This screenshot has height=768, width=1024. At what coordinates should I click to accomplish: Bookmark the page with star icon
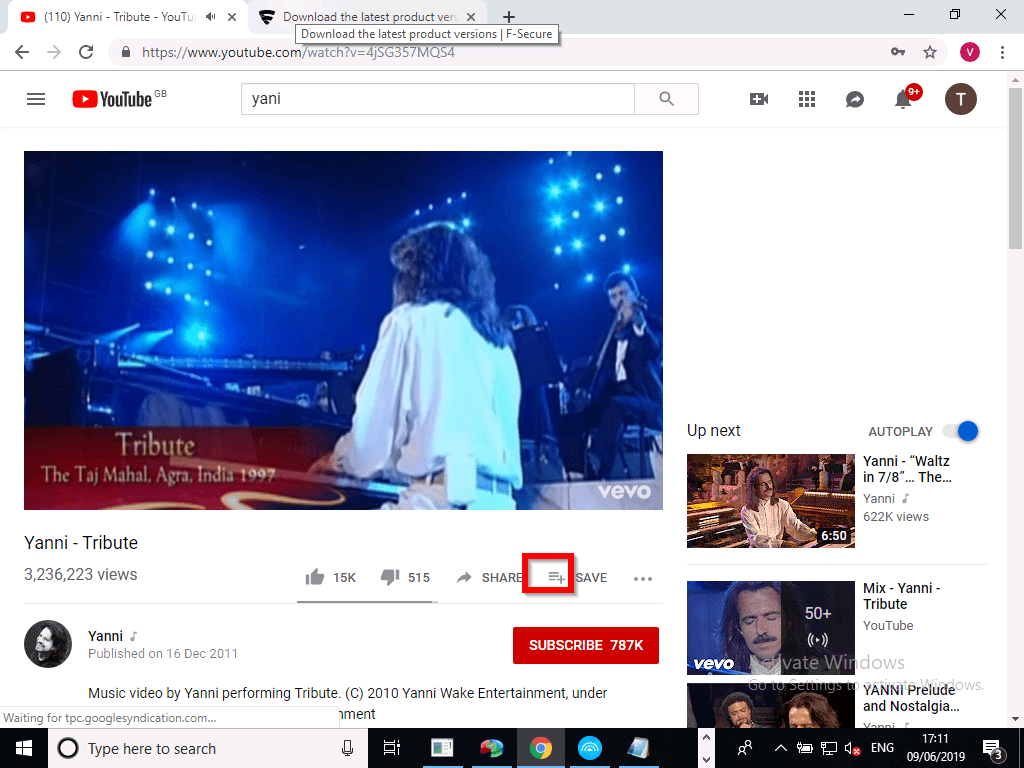[930, 52]
